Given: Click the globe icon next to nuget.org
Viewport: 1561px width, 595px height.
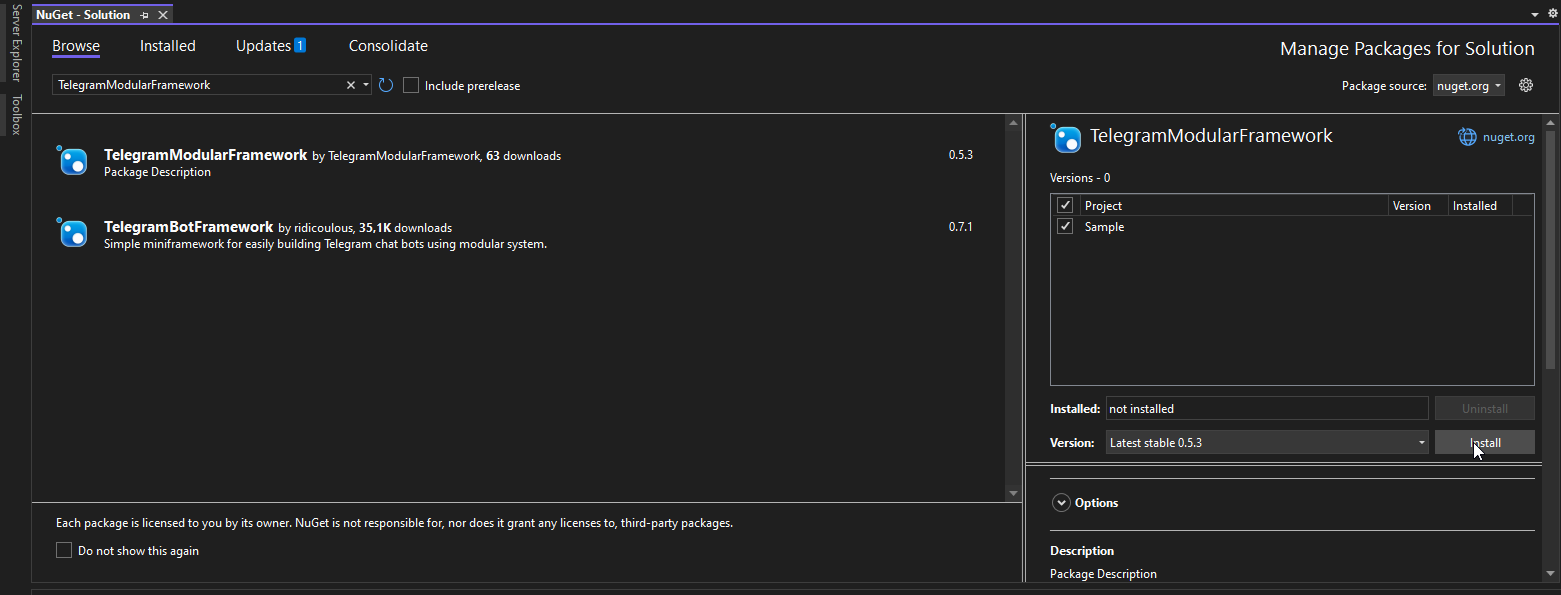Looking at the screenshot, I should coord(1467,137).
